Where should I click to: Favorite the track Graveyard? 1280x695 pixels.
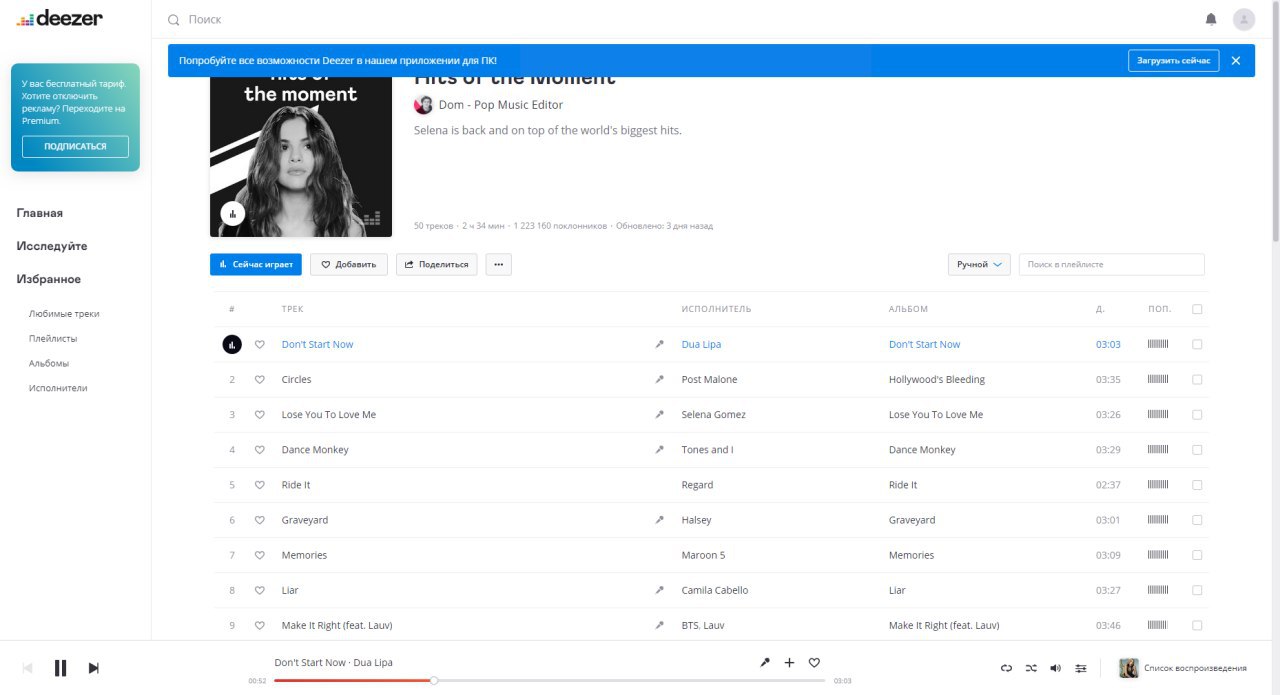point(260,520)
